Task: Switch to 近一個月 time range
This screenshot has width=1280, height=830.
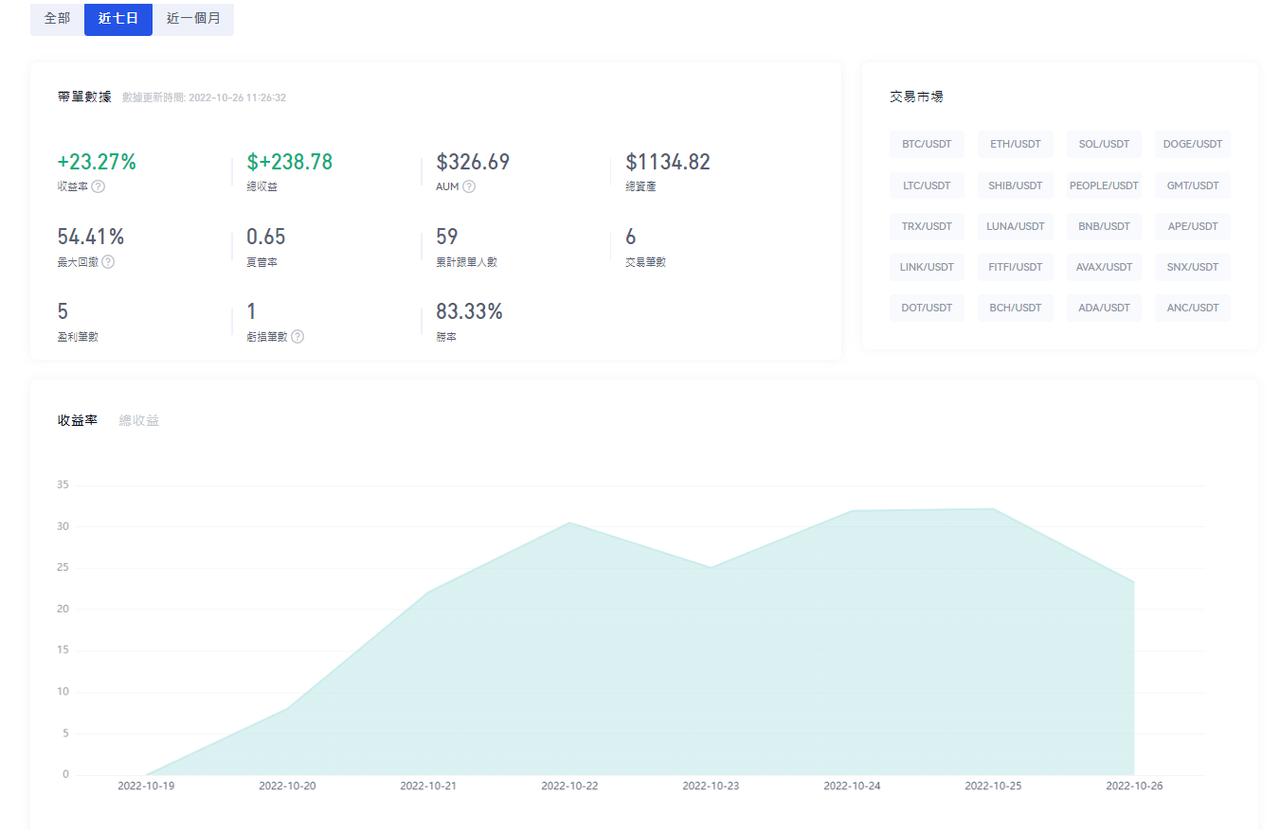Action: [x=193, y=19]
